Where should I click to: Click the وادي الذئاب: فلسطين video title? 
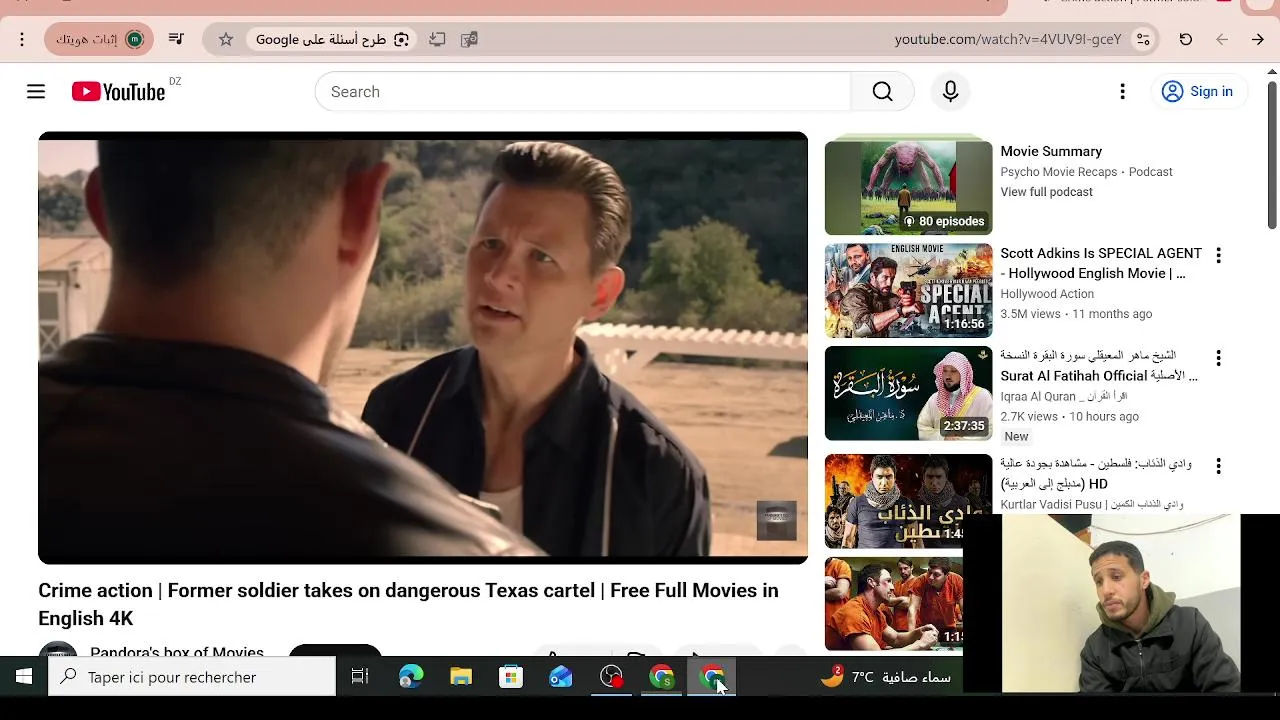(x=1096, y=474)
